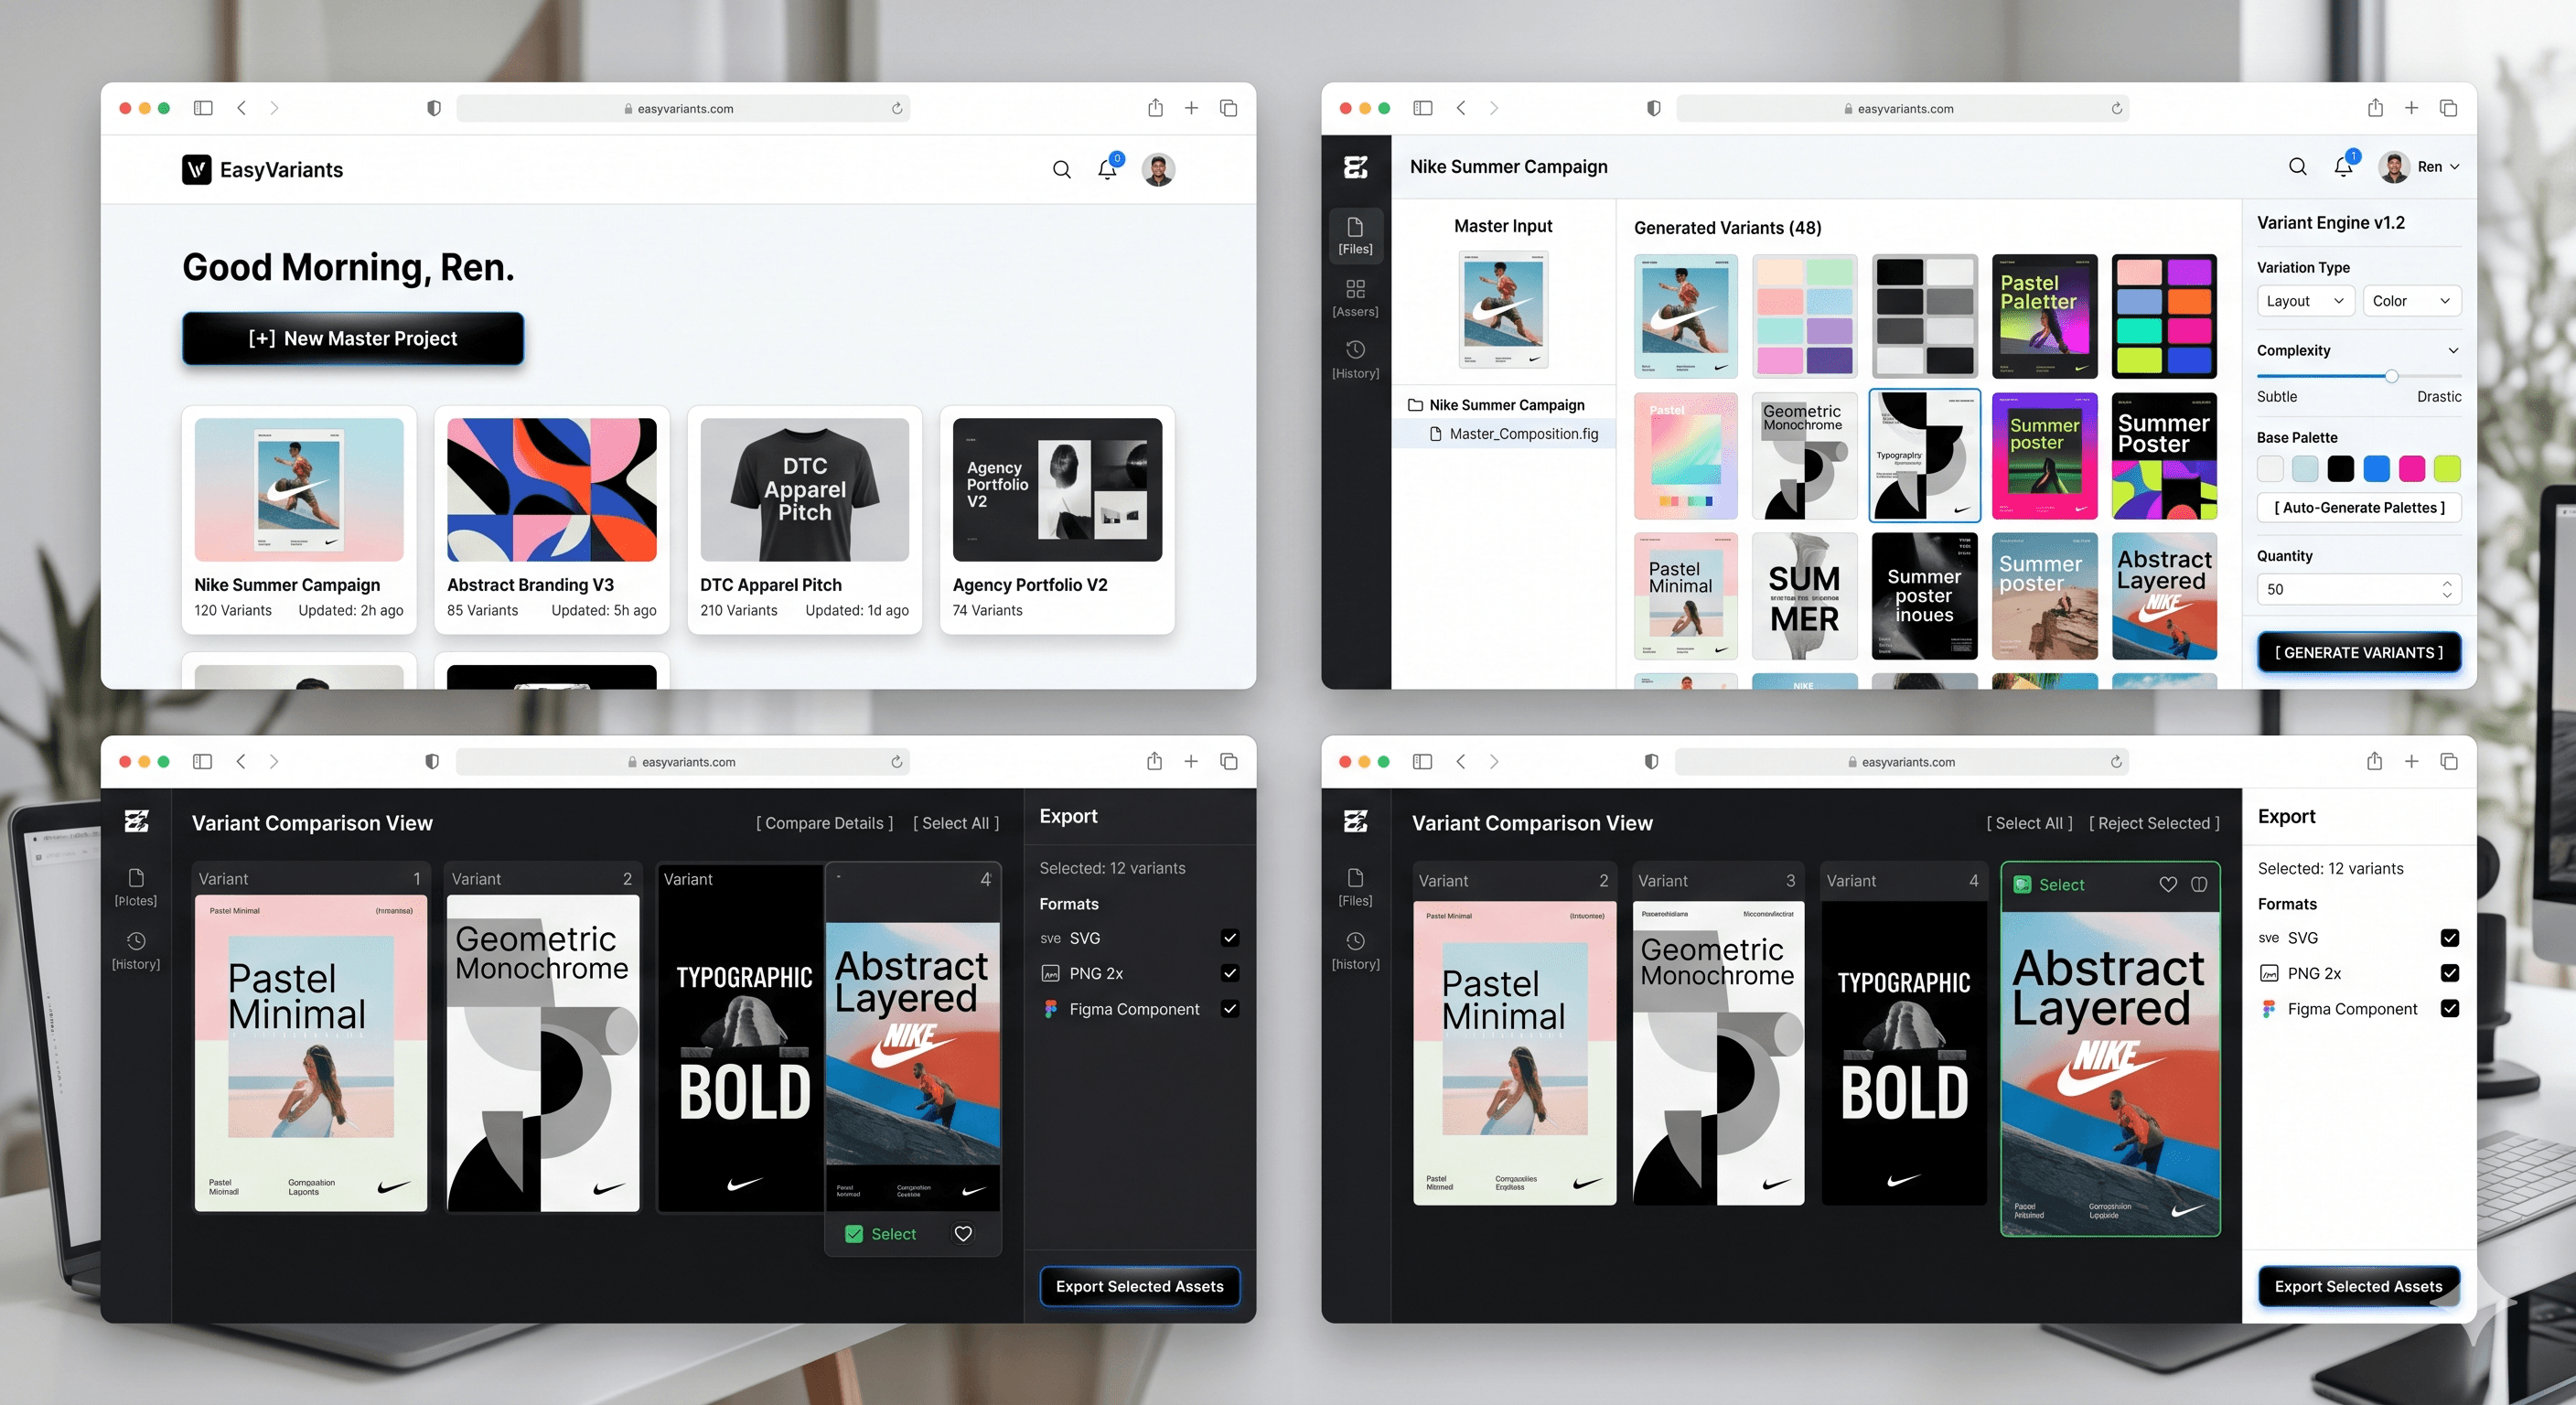Click the Master Input poster thumbnail
Viewport: 2576px width, 1405px height.
(1503, 310)
